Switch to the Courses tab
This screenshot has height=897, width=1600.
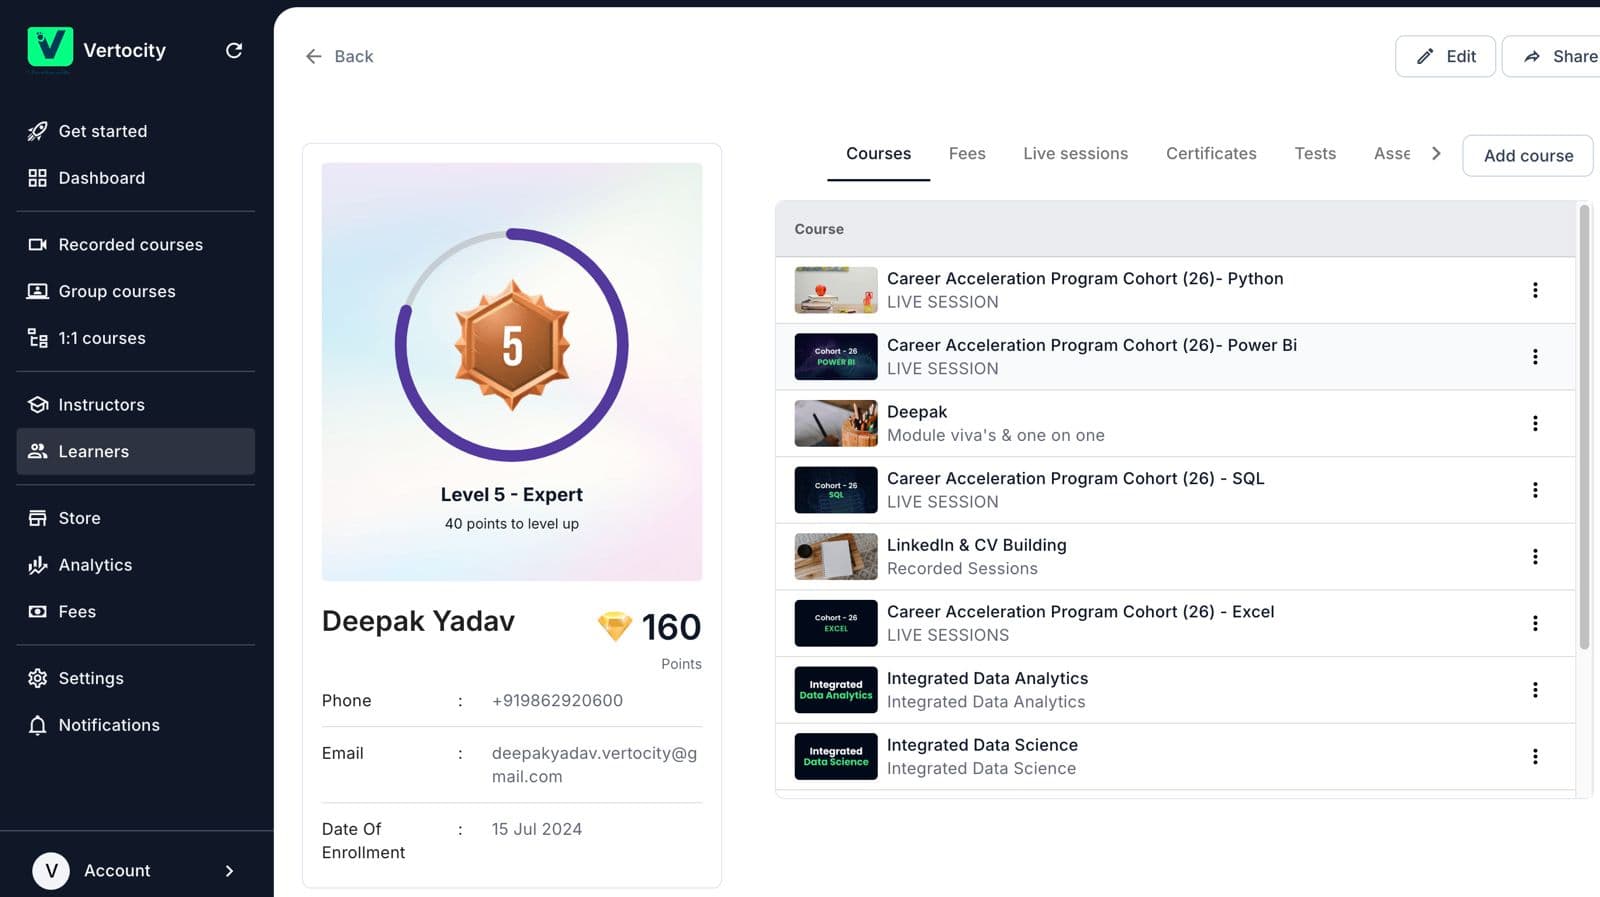click(878, 153)
